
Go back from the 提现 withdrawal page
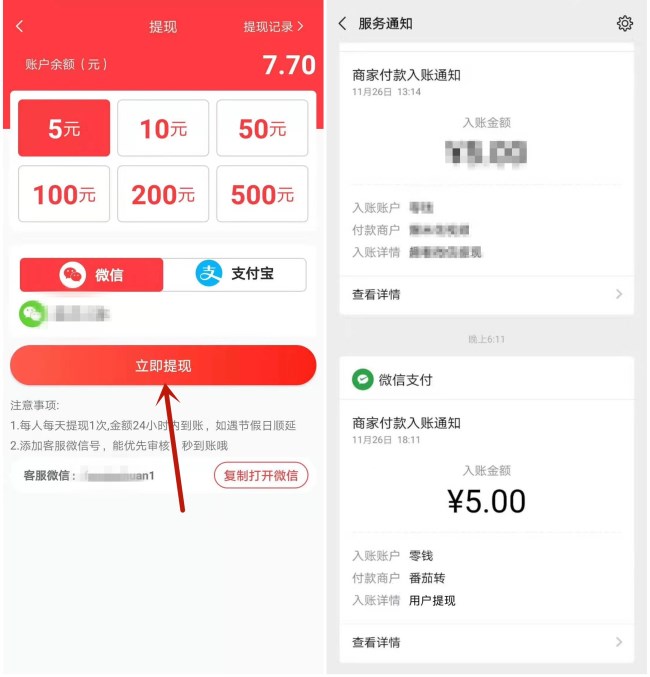tap(19, 26)
